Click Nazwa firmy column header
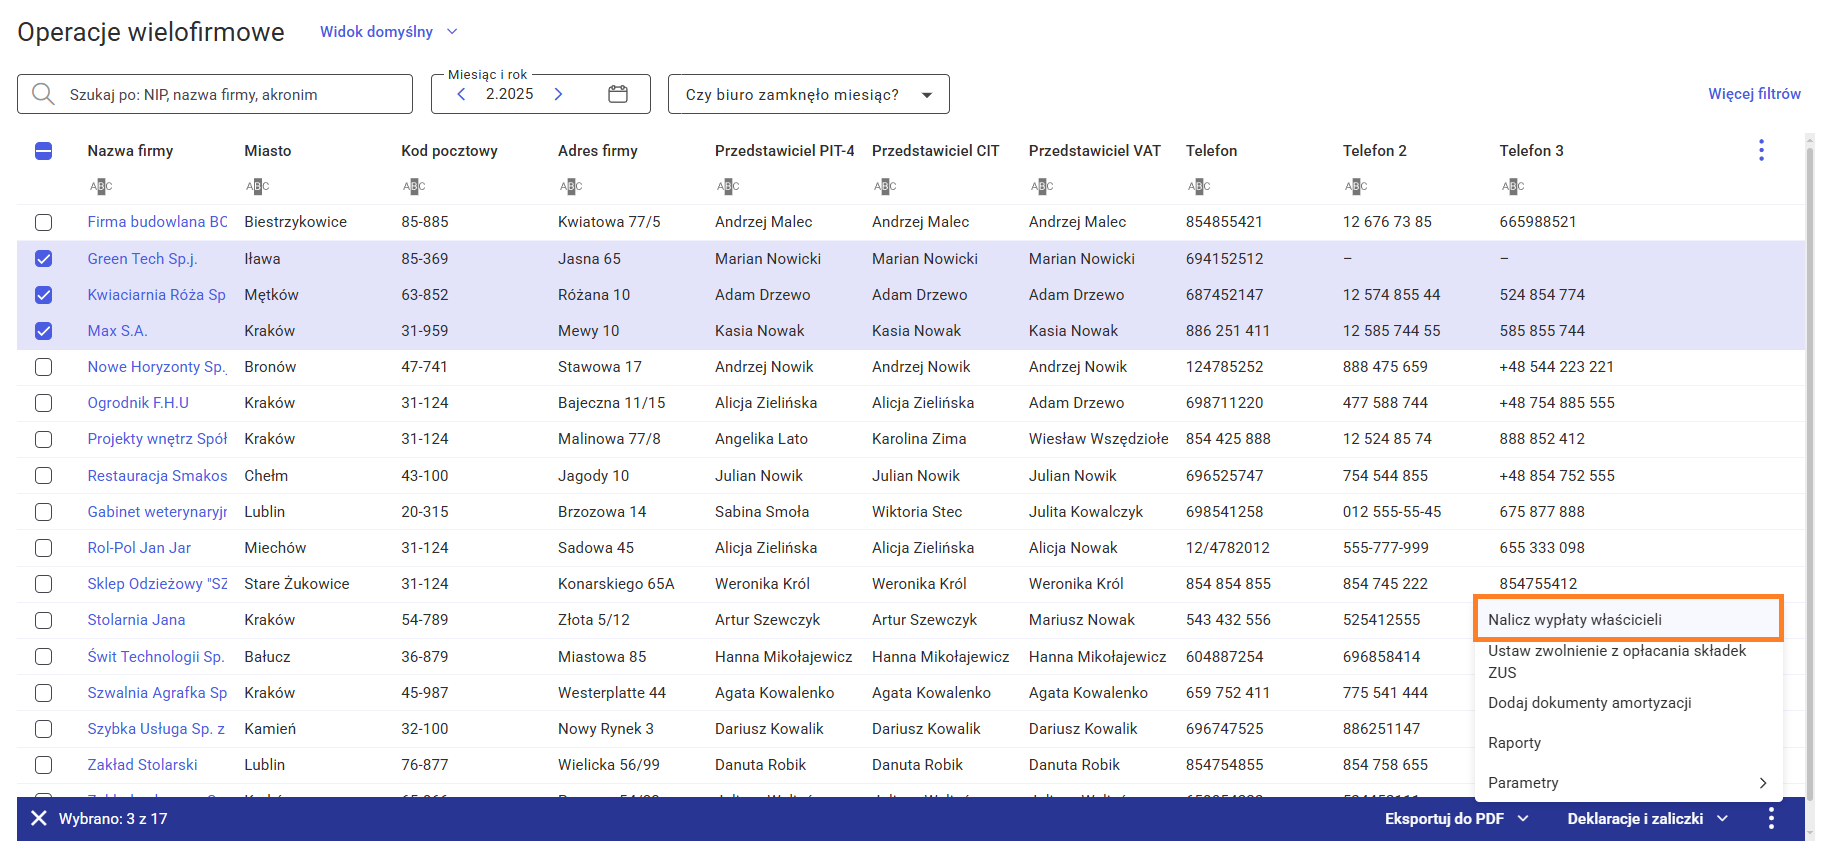This screenshot has height=849, width=1825. [130, 151]
